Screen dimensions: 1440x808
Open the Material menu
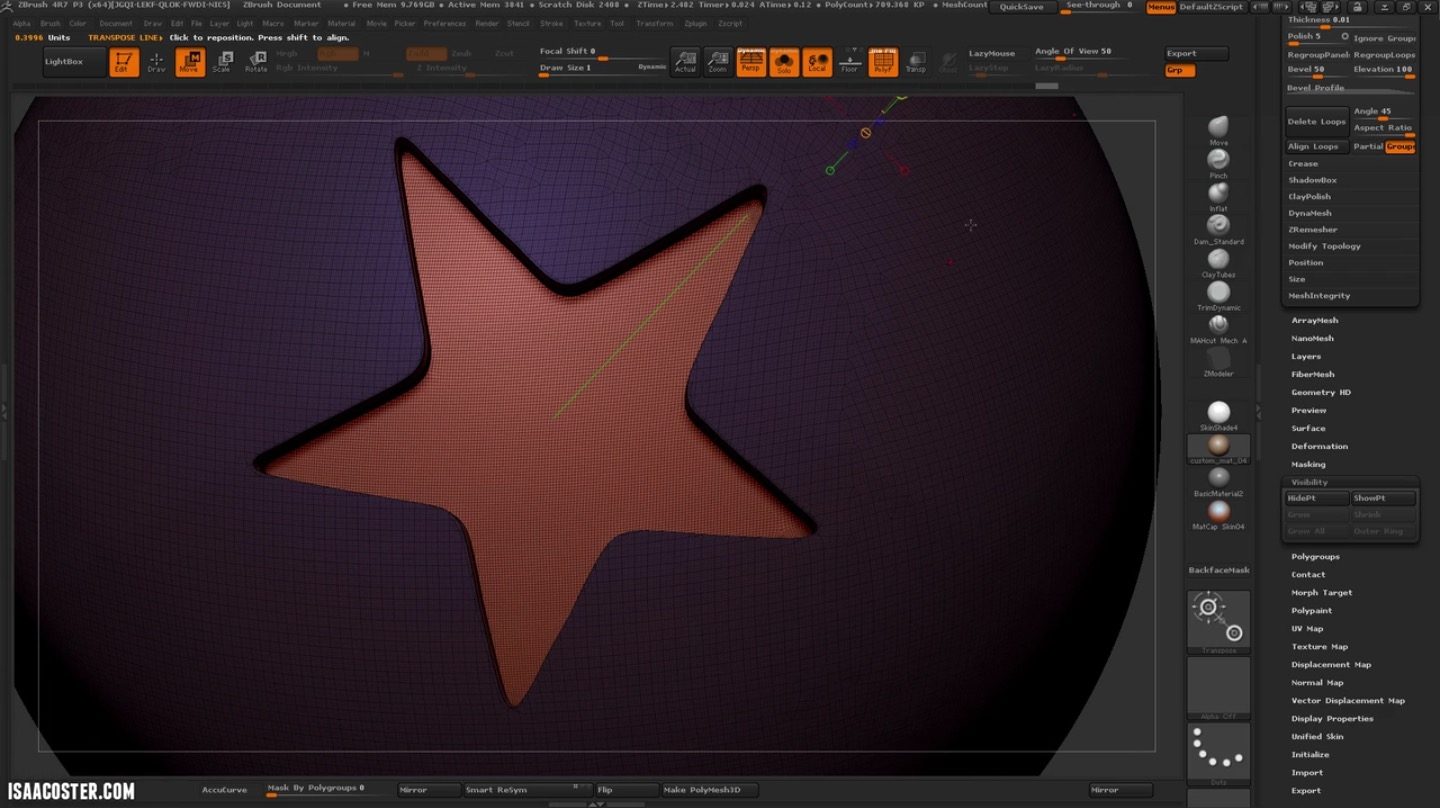341,23
